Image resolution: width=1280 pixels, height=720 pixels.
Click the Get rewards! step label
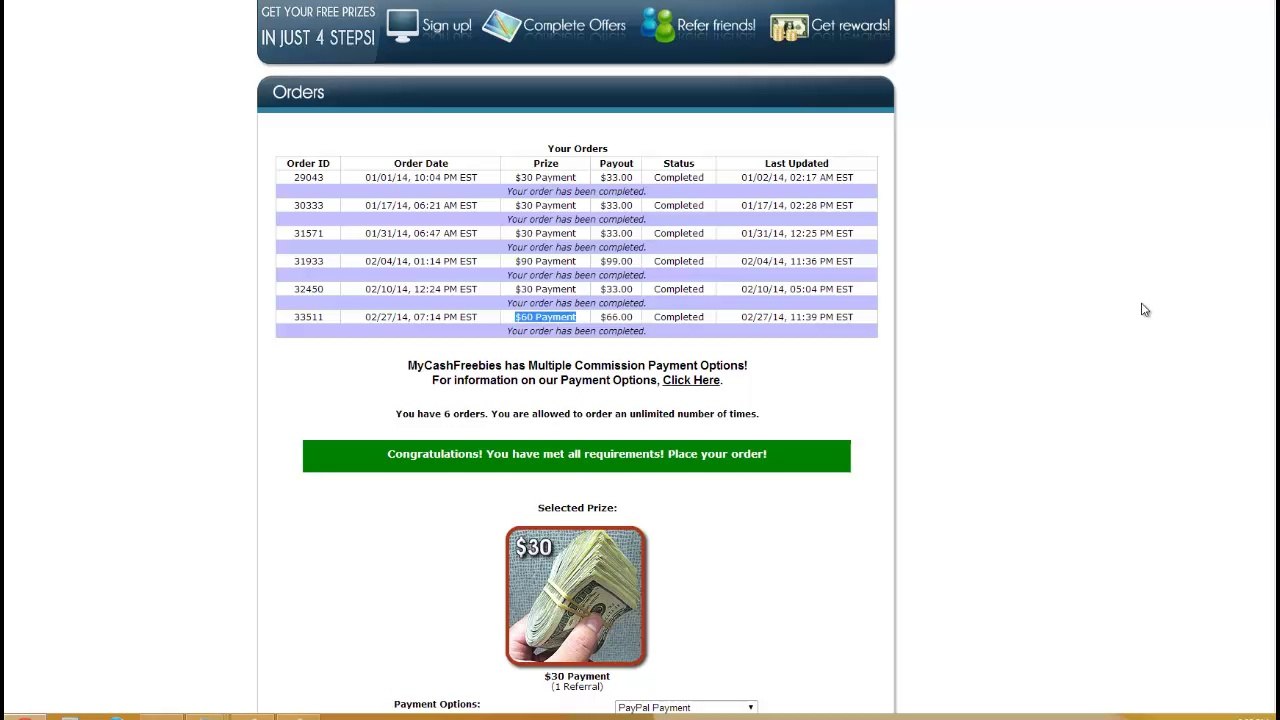tap(850, 25)
